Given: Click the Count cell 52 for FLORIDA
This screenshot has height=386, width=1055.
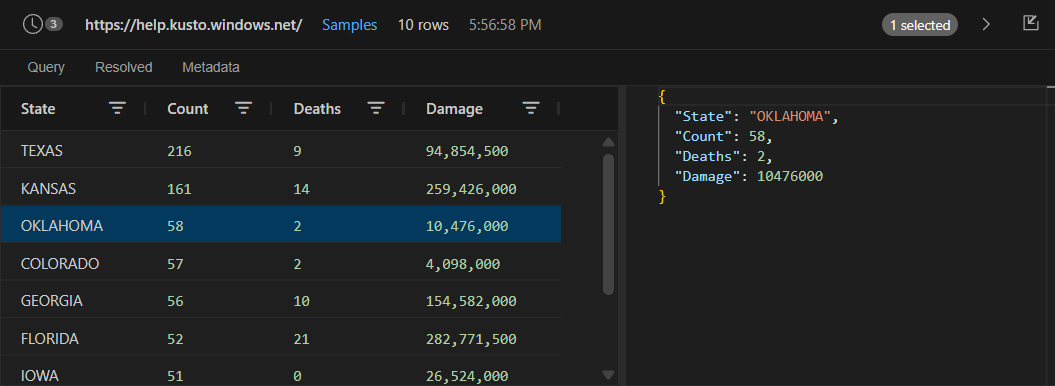Looking at the screenshot, I should pyautogui.click(x=175, y=339).
